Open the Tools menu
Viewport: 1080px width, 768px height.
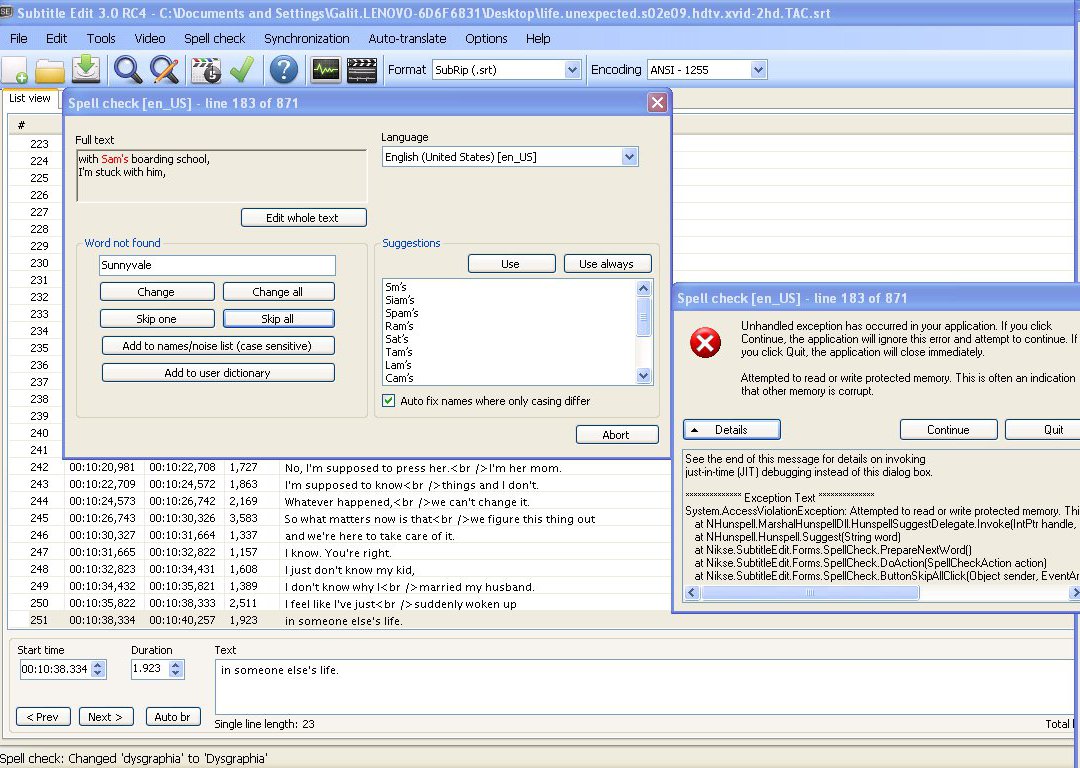[101, 39]
